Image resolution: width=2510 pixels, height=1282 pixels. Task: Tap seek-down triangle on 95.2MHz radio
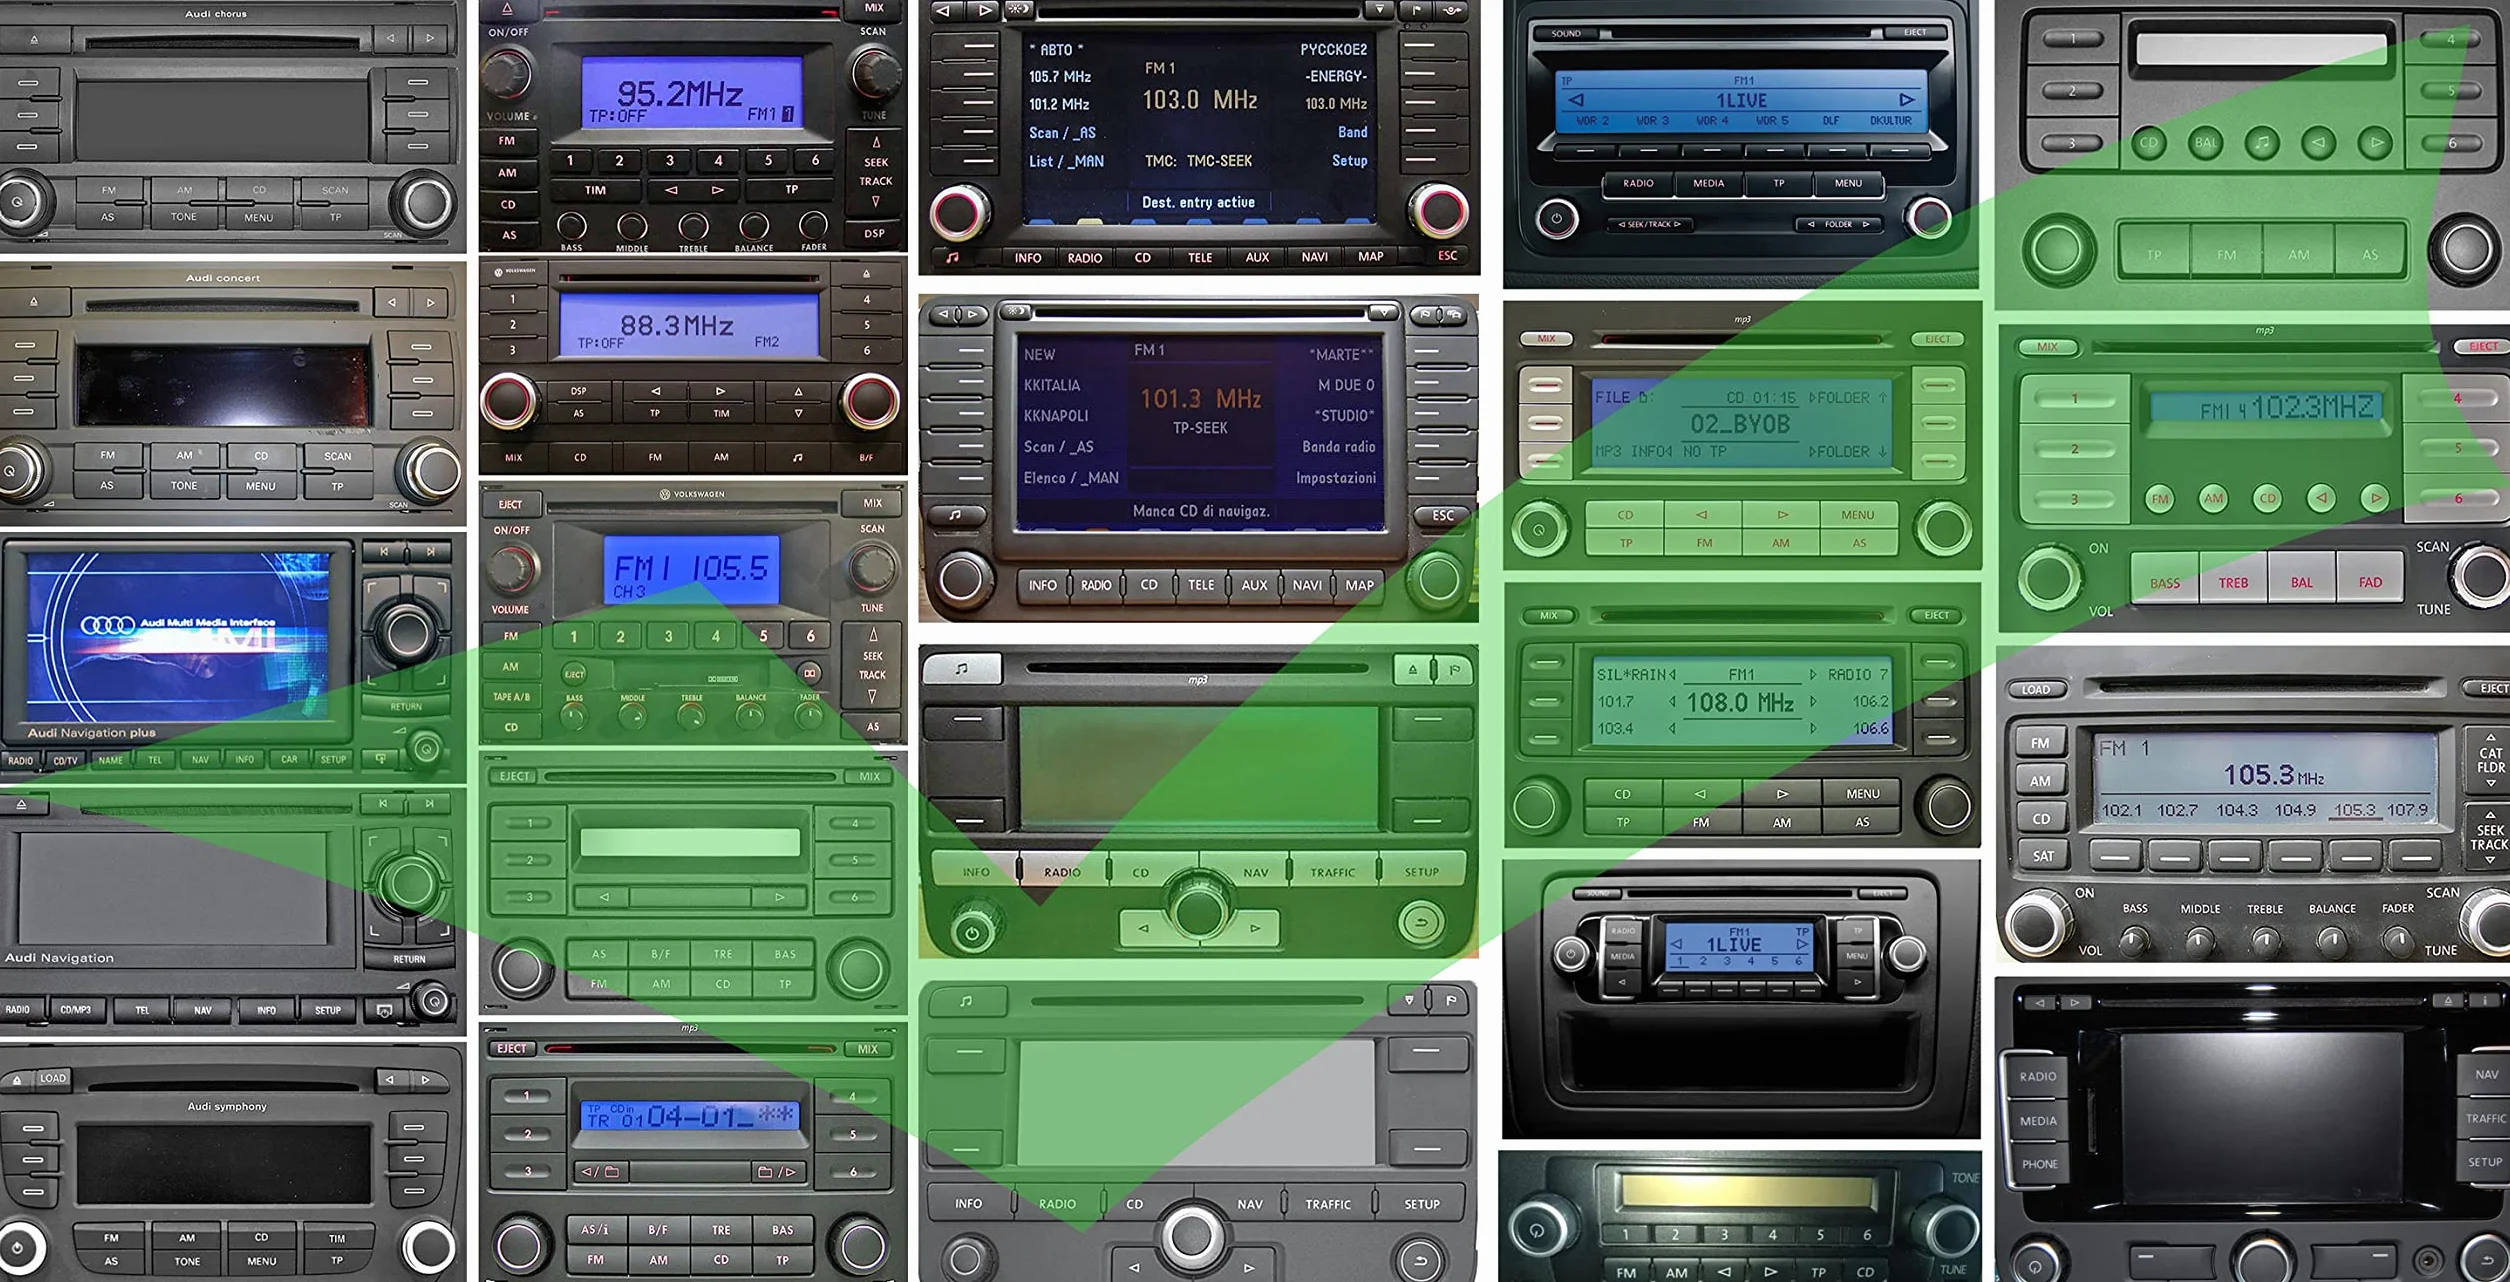[x=876, y=201]
